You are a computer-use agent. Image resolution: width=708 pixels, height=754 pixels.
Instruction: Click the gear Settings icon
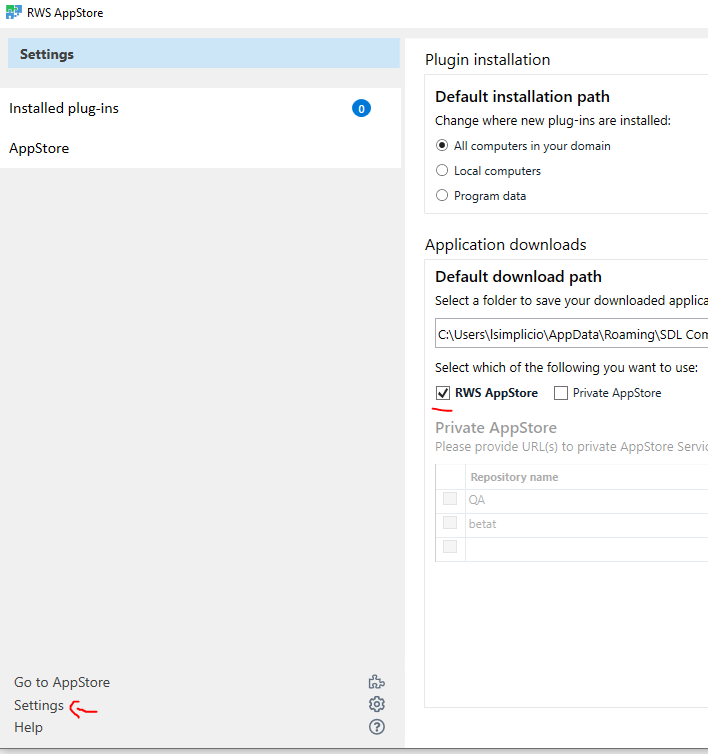[x=377, y=704]
